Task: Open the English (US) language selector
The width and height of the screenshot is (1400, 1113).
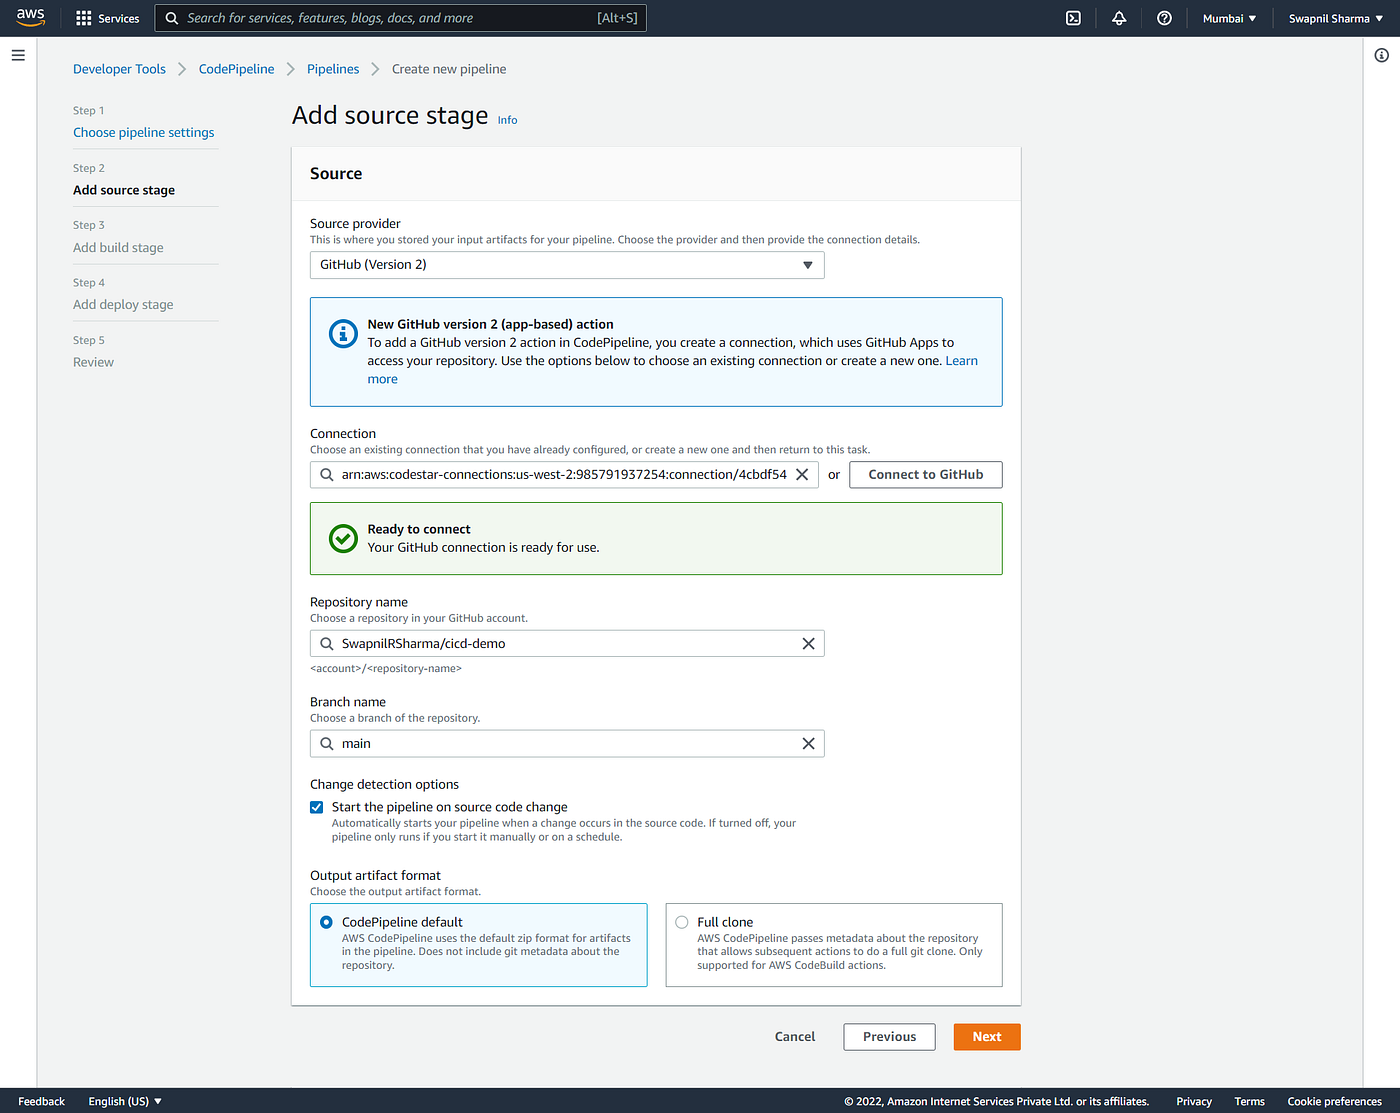Action: [125, 1101]
